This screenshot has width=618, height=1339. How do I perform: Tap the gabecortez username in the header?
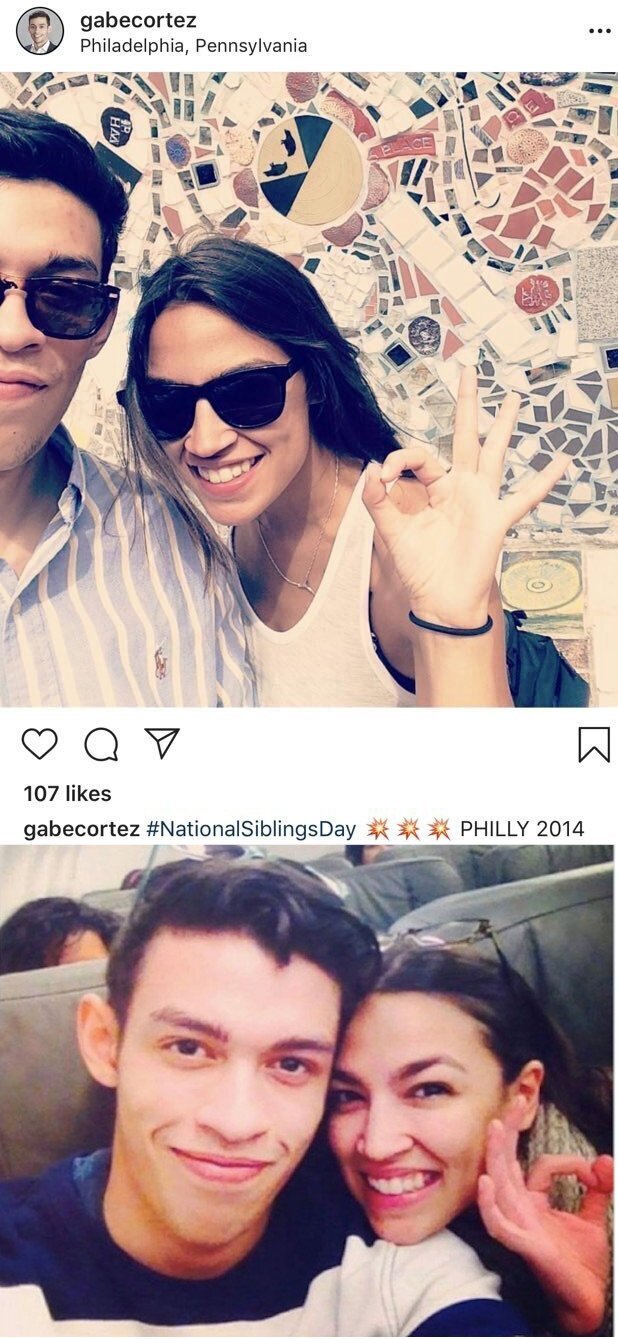pos(138,20)
